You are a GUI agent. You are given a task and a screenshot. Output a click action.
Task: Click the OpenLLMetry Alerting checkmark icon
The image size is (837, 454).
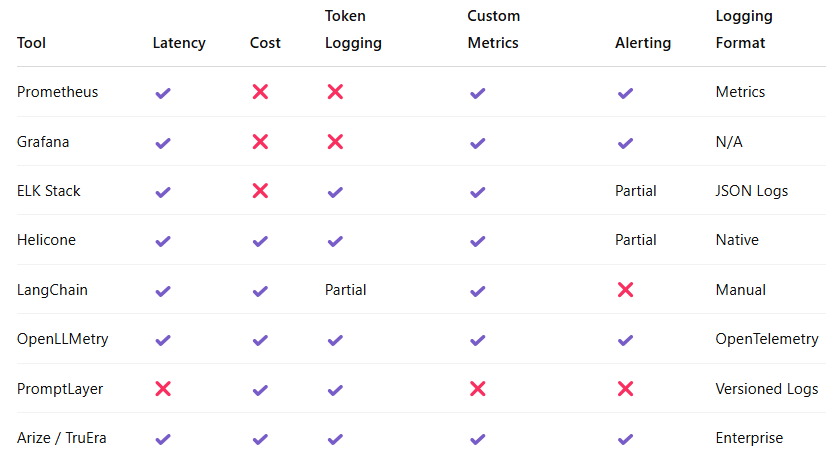(x=625, y=340)
